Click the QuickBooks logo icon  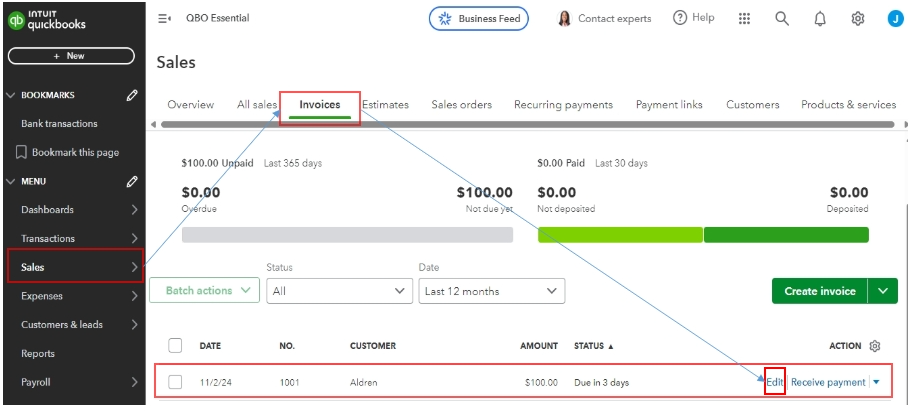point(17,19)
